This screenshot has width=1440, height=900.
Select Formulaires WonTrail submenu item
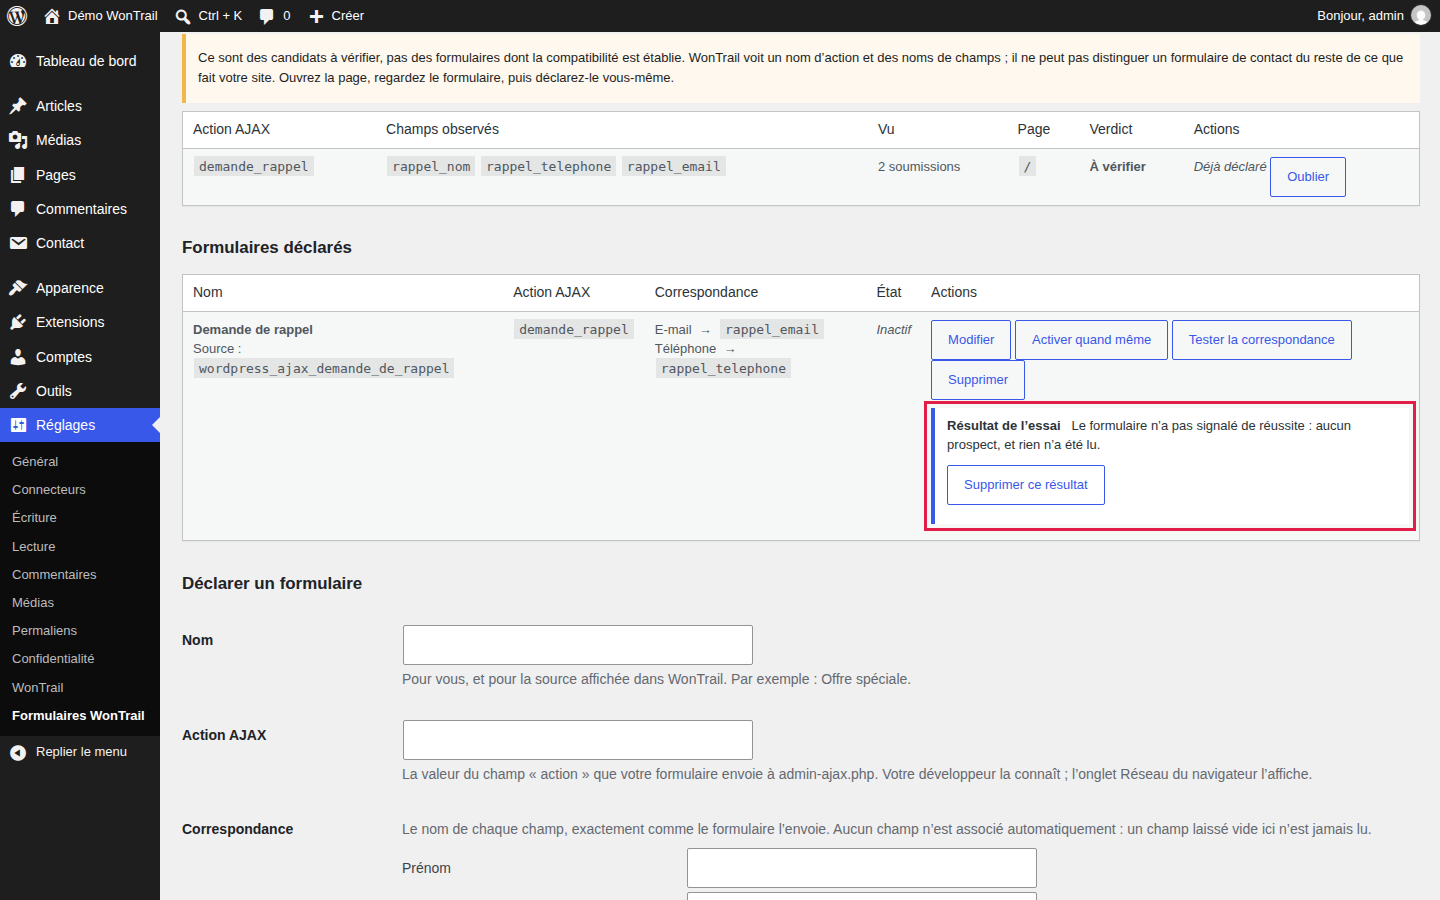[78, 715]
